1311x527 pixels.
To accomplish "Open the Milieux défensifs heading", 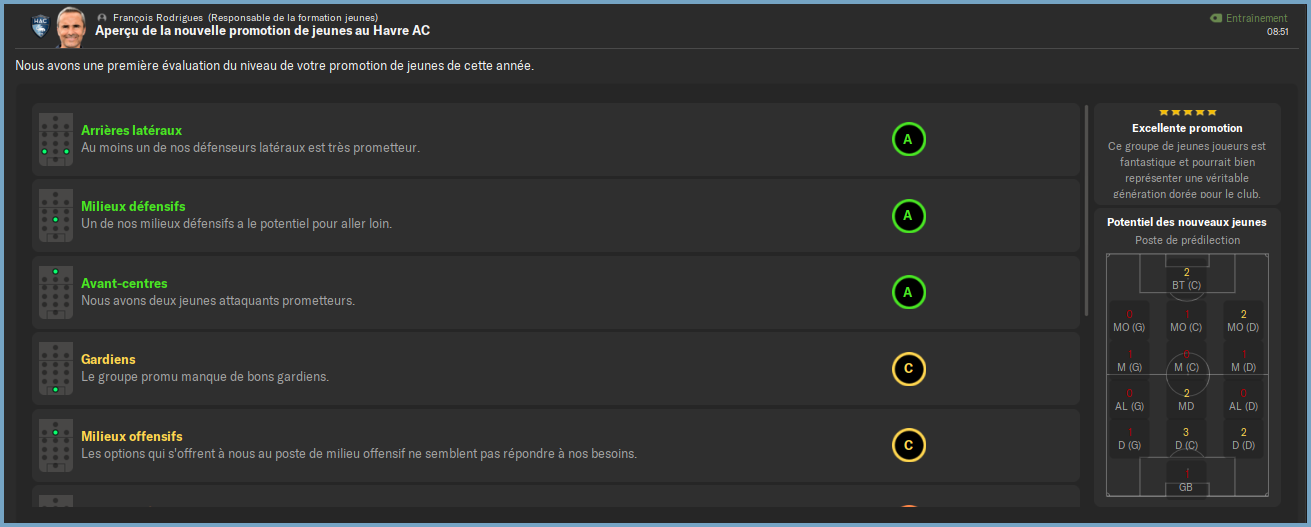I will click(133, 207).
